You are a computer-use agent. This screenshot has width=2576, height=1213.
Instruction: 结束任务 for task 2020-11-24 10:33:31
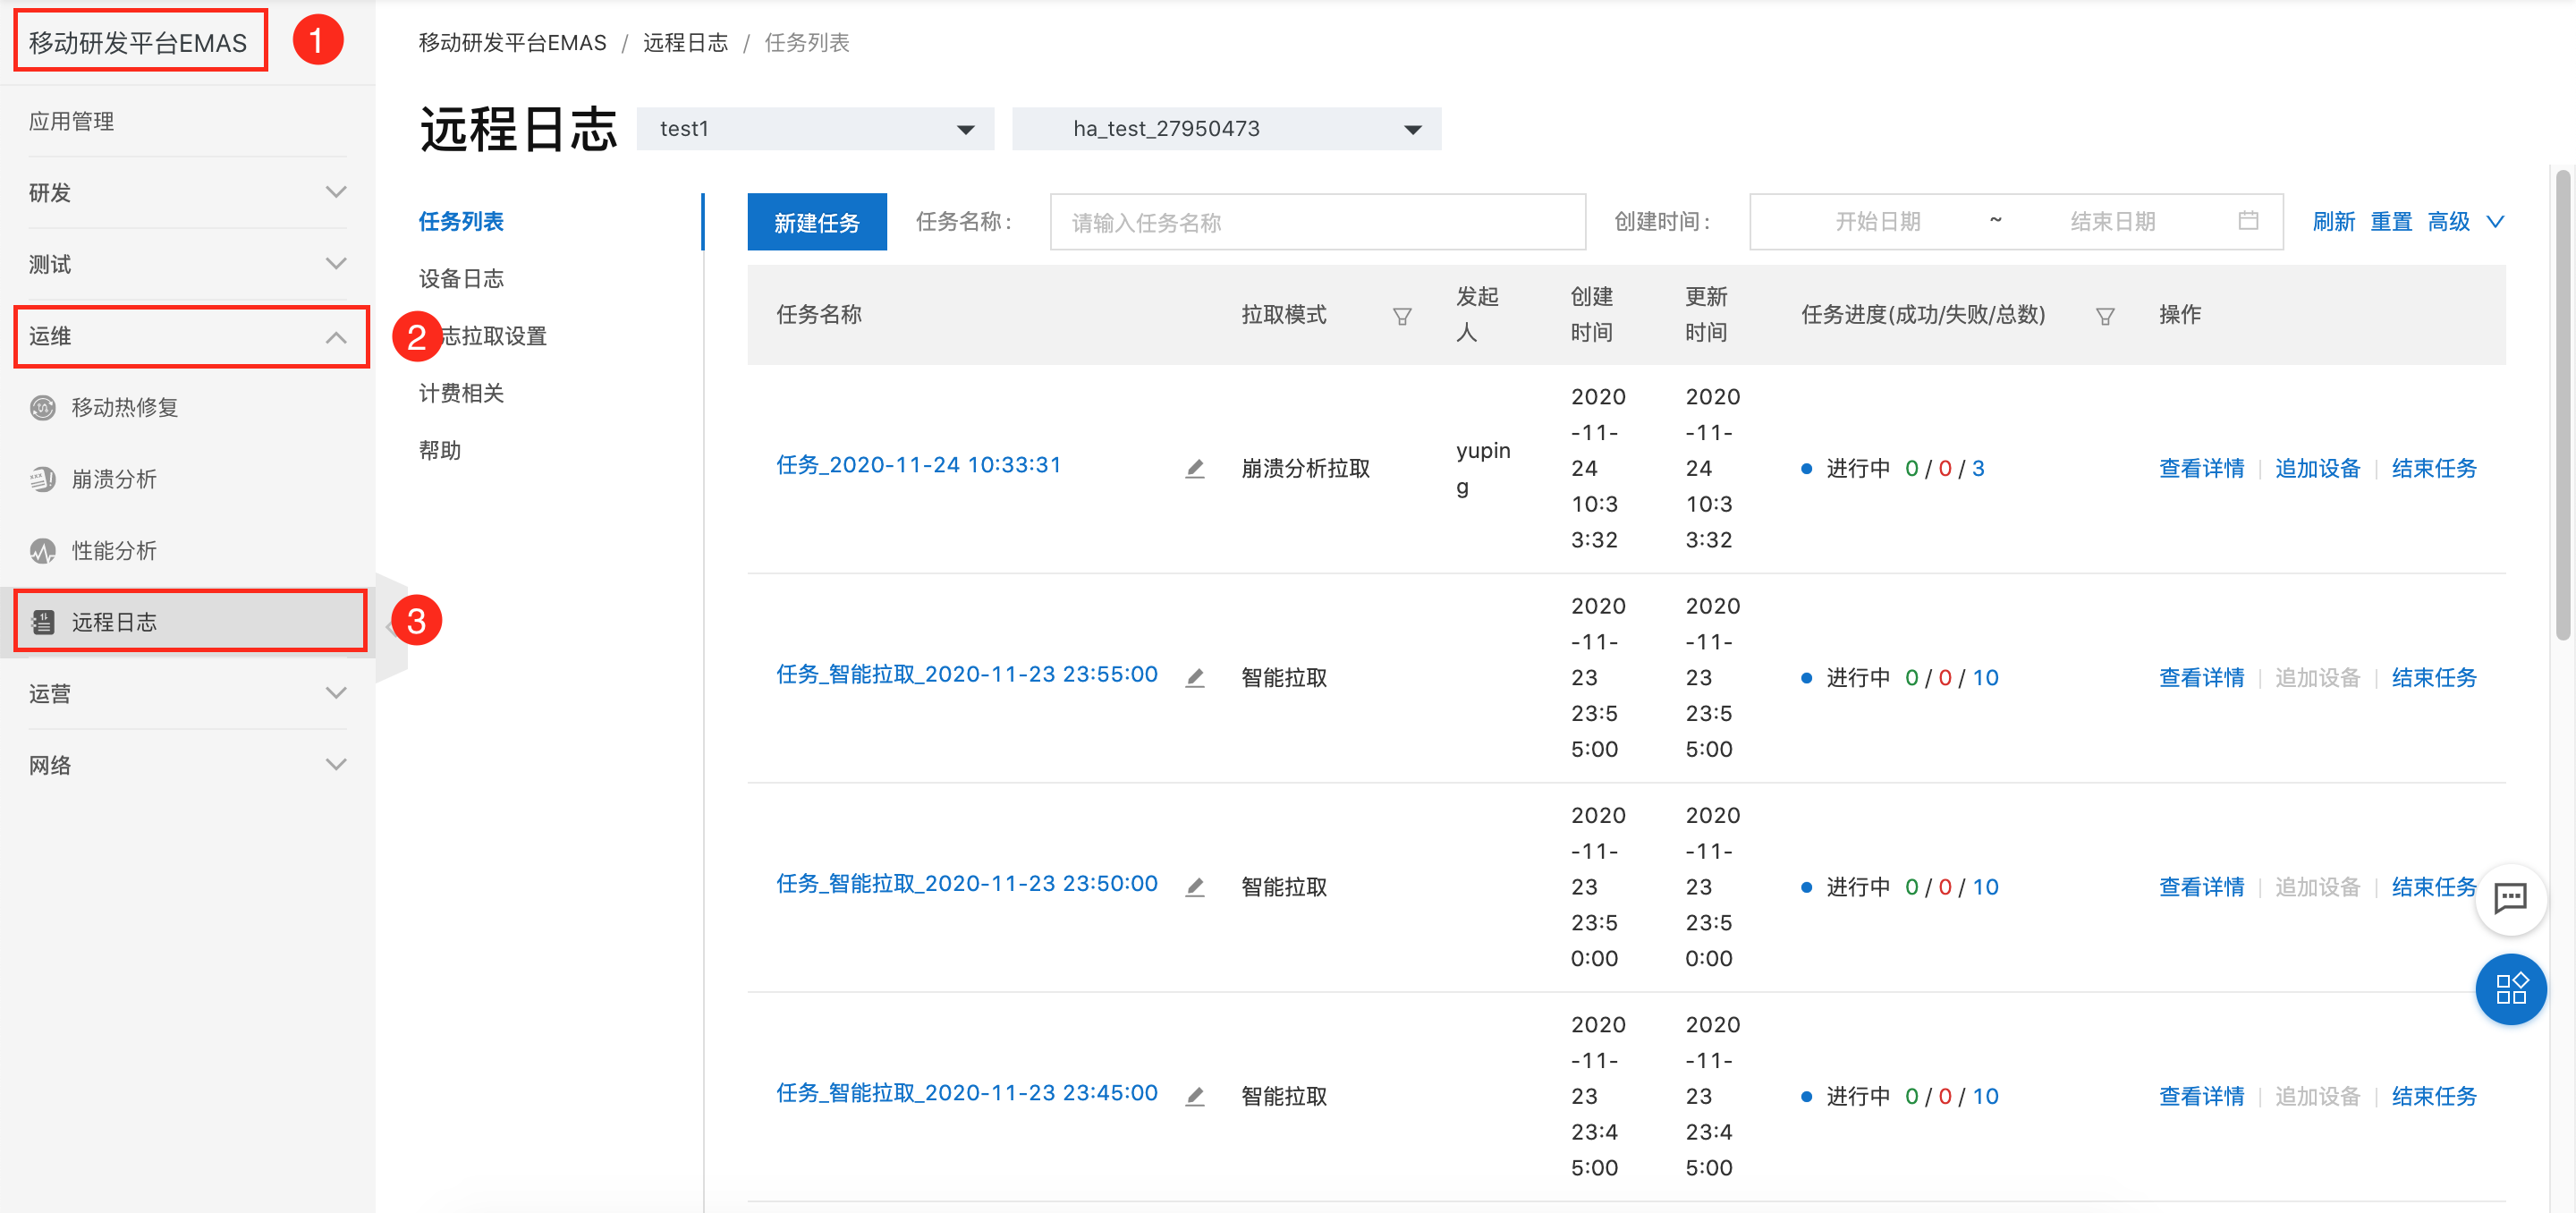2433,468
